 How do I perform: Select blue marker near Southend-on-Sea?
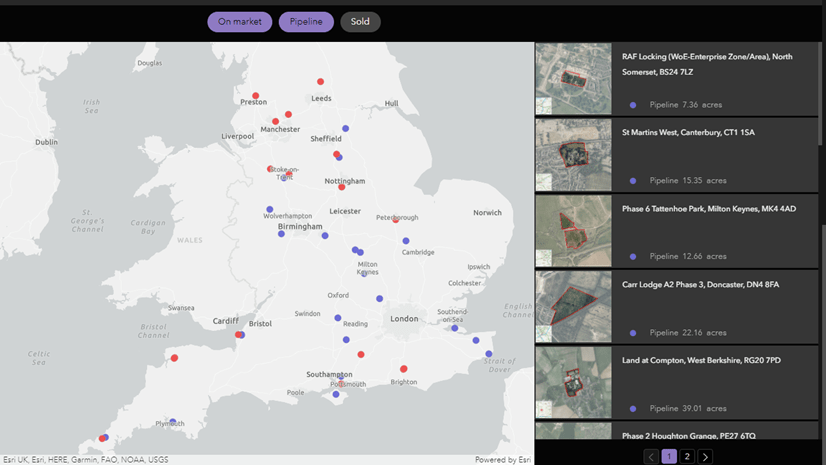tap(455, 328)
